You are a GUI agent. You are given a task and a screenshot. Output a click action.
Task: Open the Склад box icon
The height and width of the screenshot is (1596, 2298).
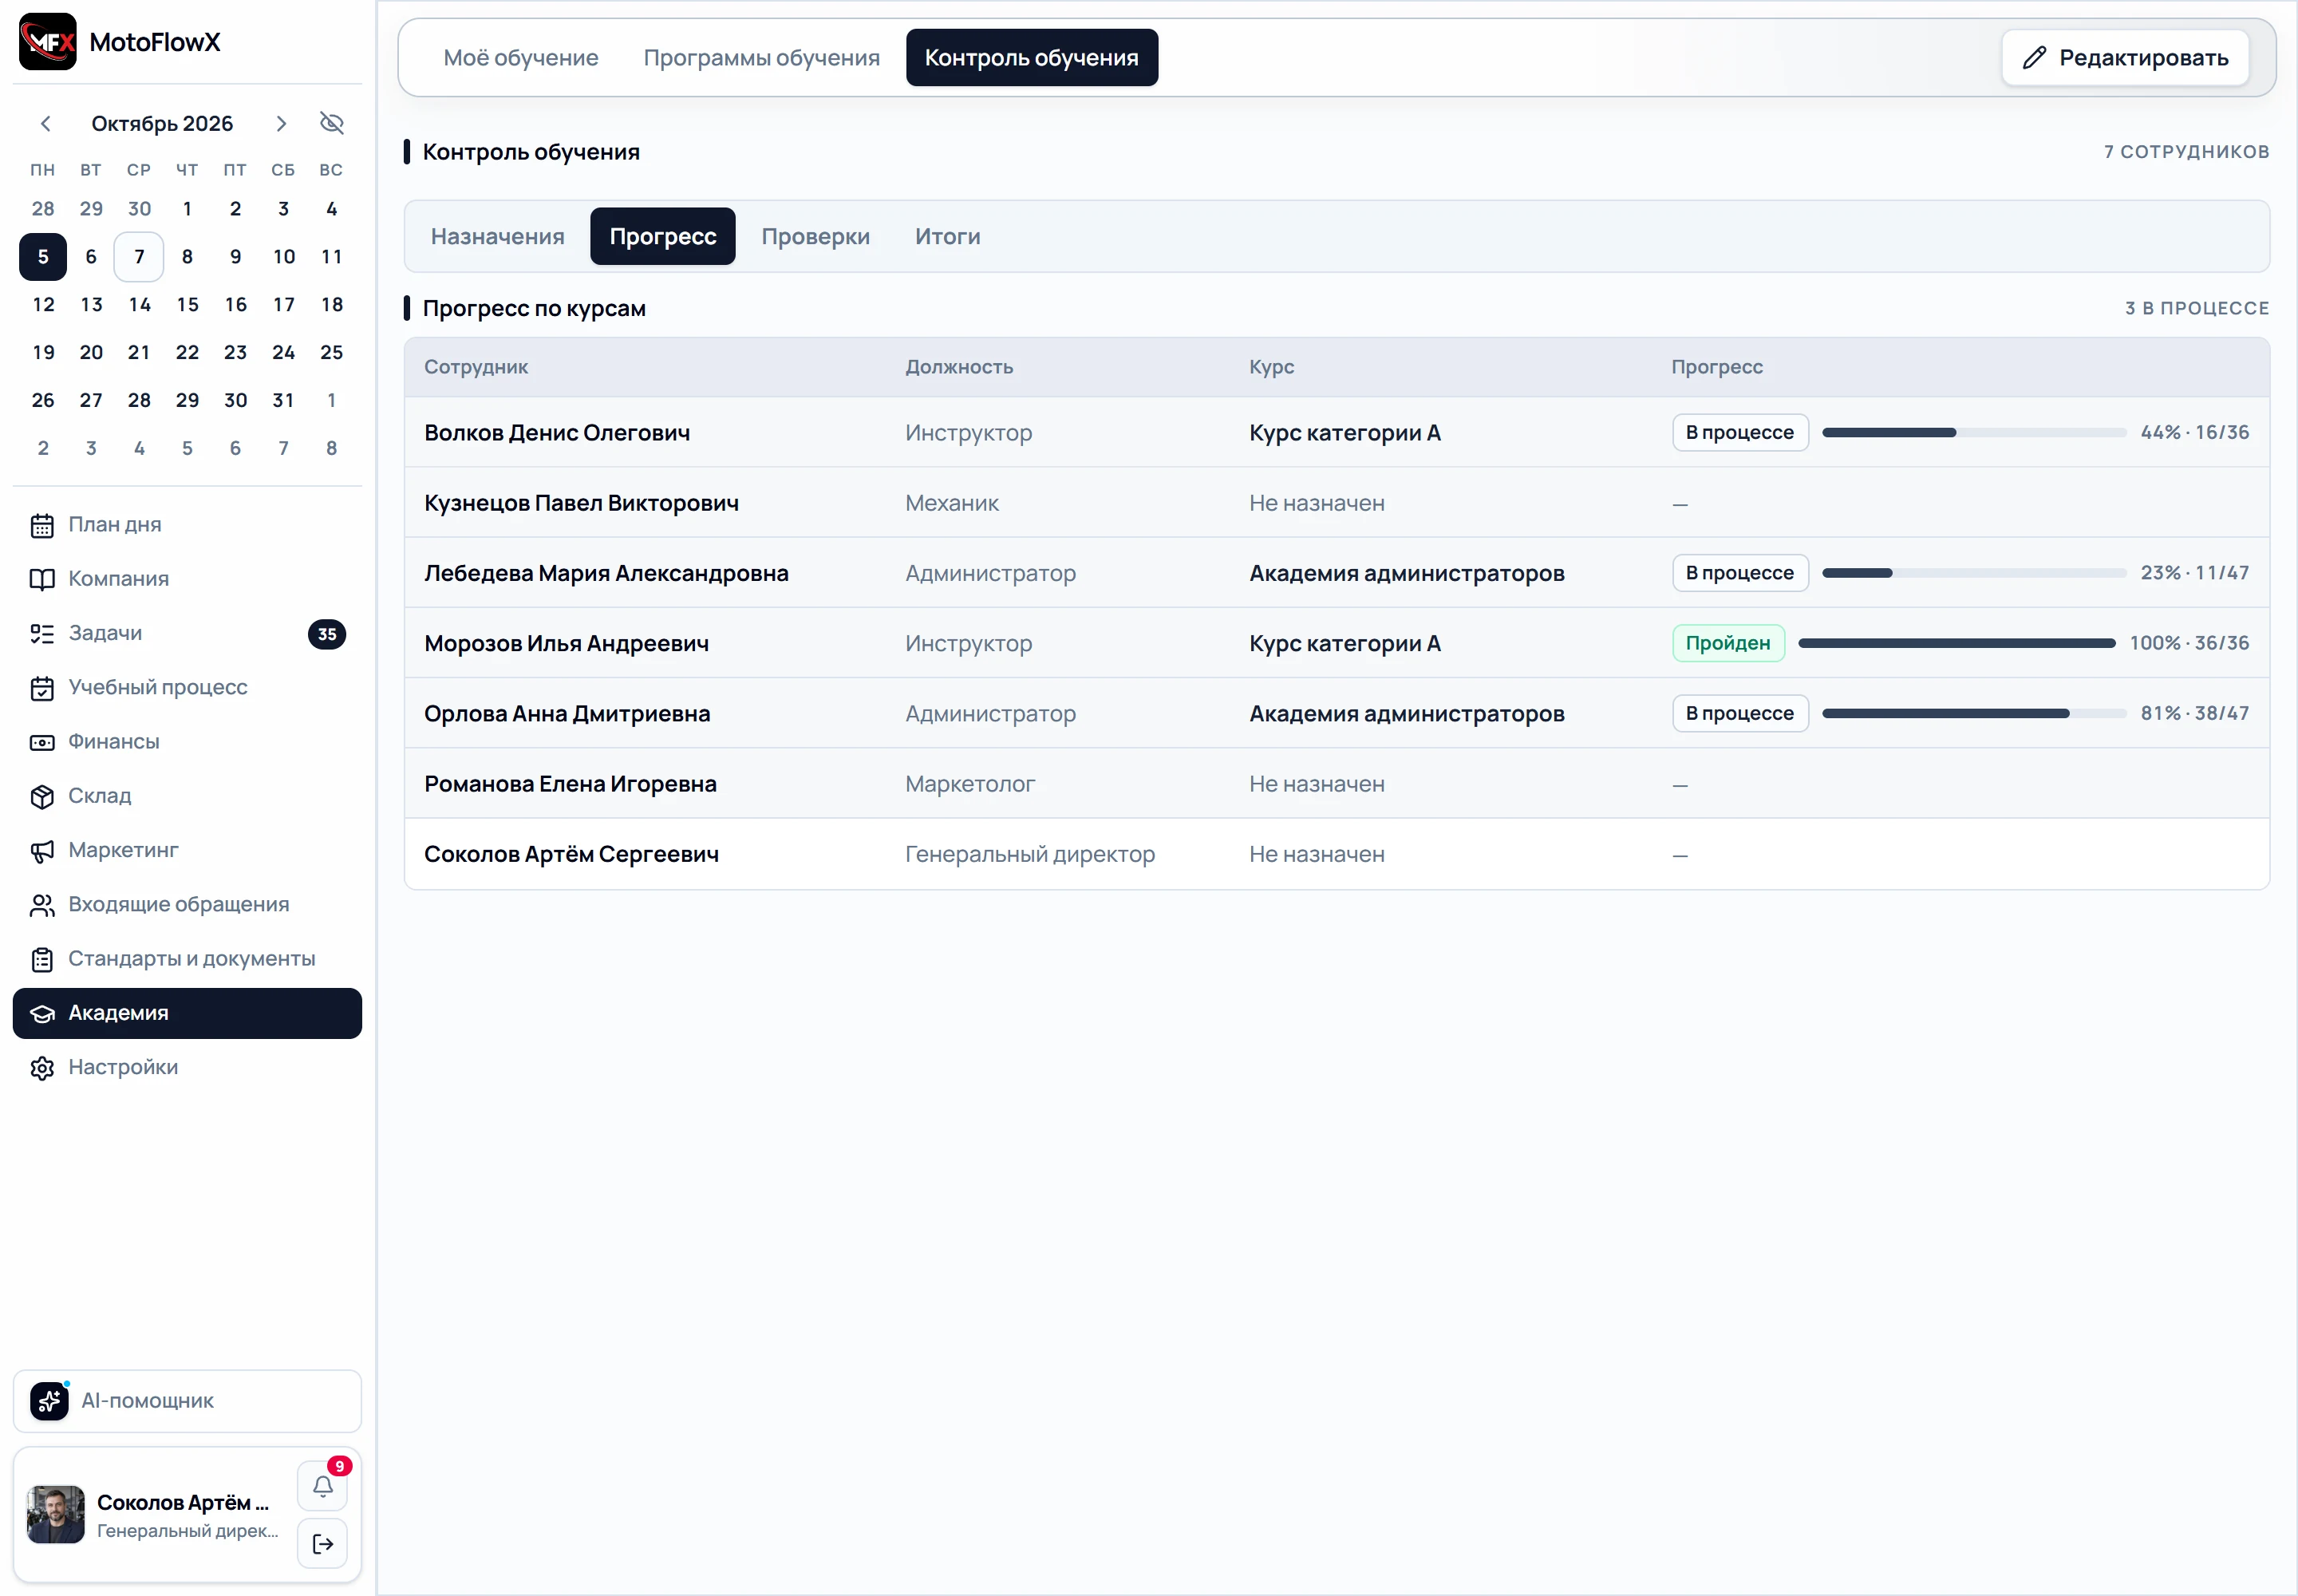coord(42,796)
